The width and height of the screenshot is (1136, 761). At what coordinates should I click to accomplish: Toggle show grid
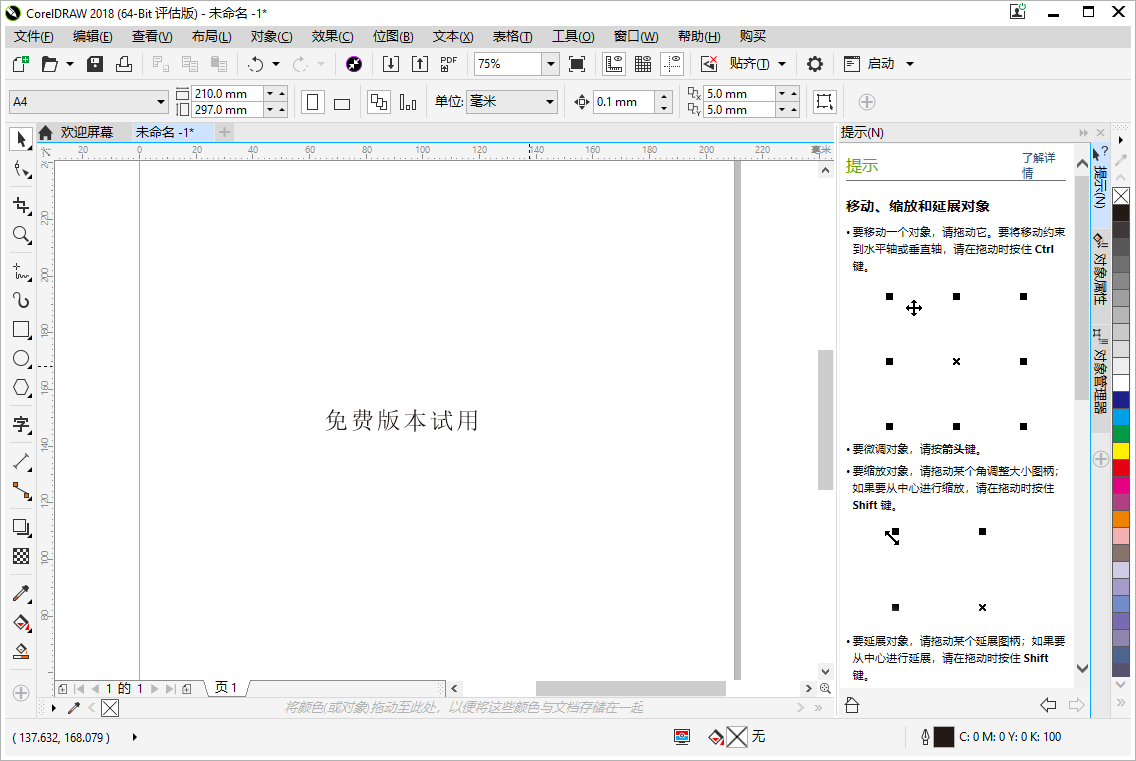tap(643, 64)
